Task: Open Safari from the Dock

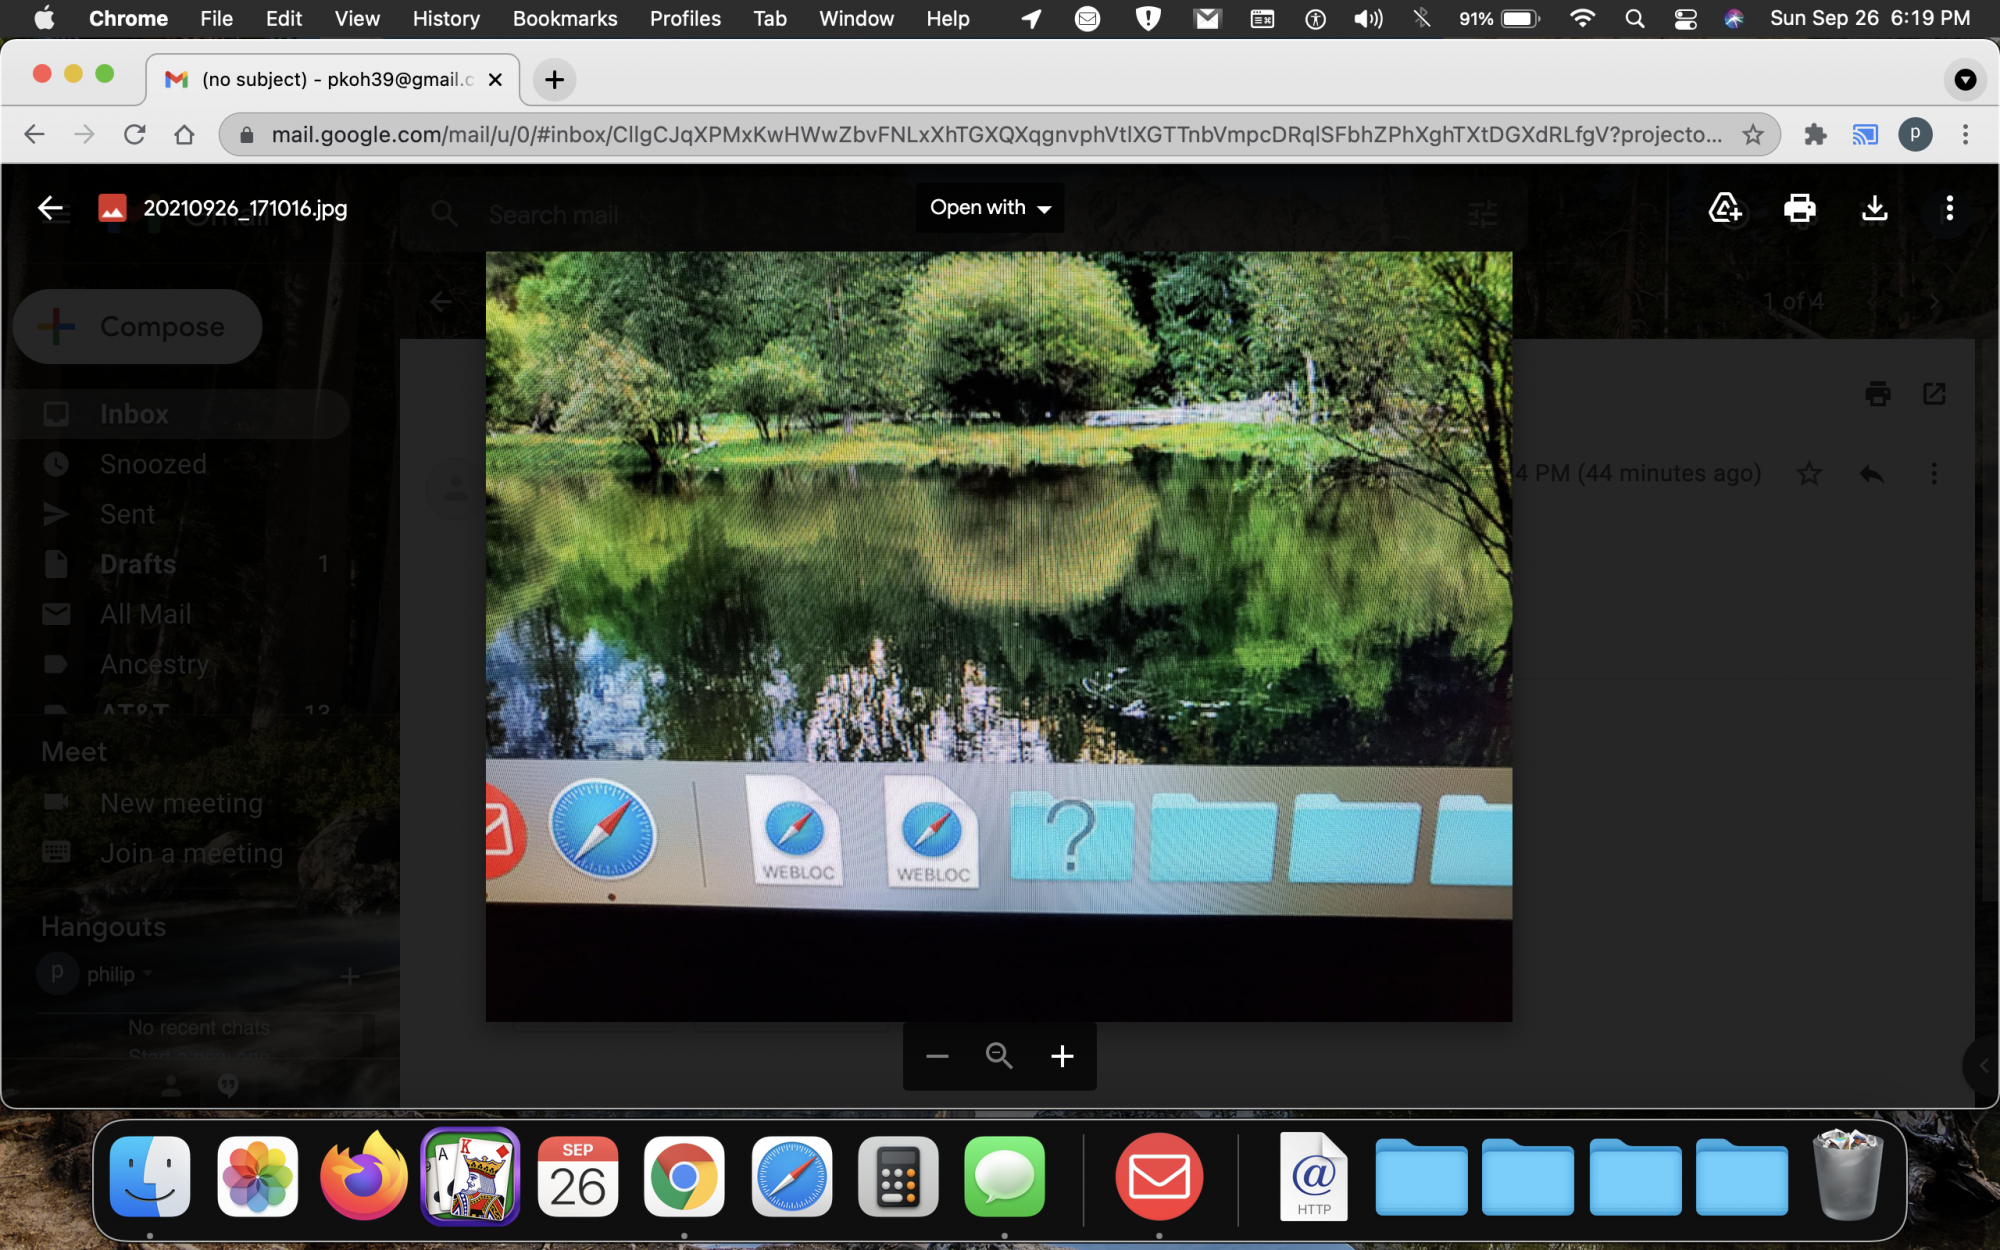Action: 791,1176
